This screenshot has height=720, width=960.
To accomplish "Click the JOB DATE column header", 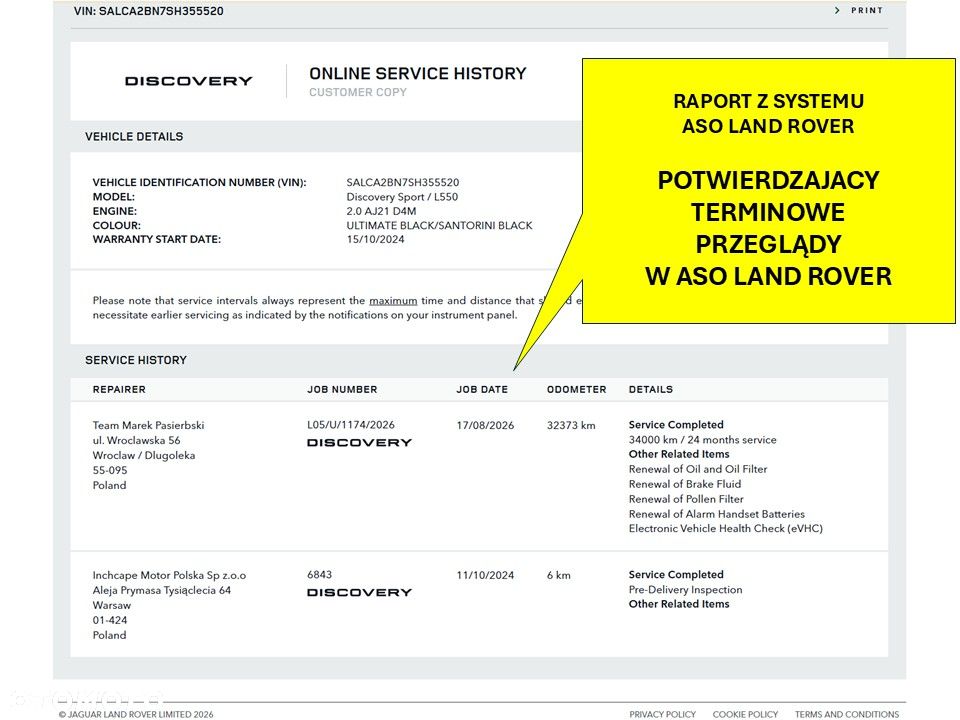I will (482, 389).
